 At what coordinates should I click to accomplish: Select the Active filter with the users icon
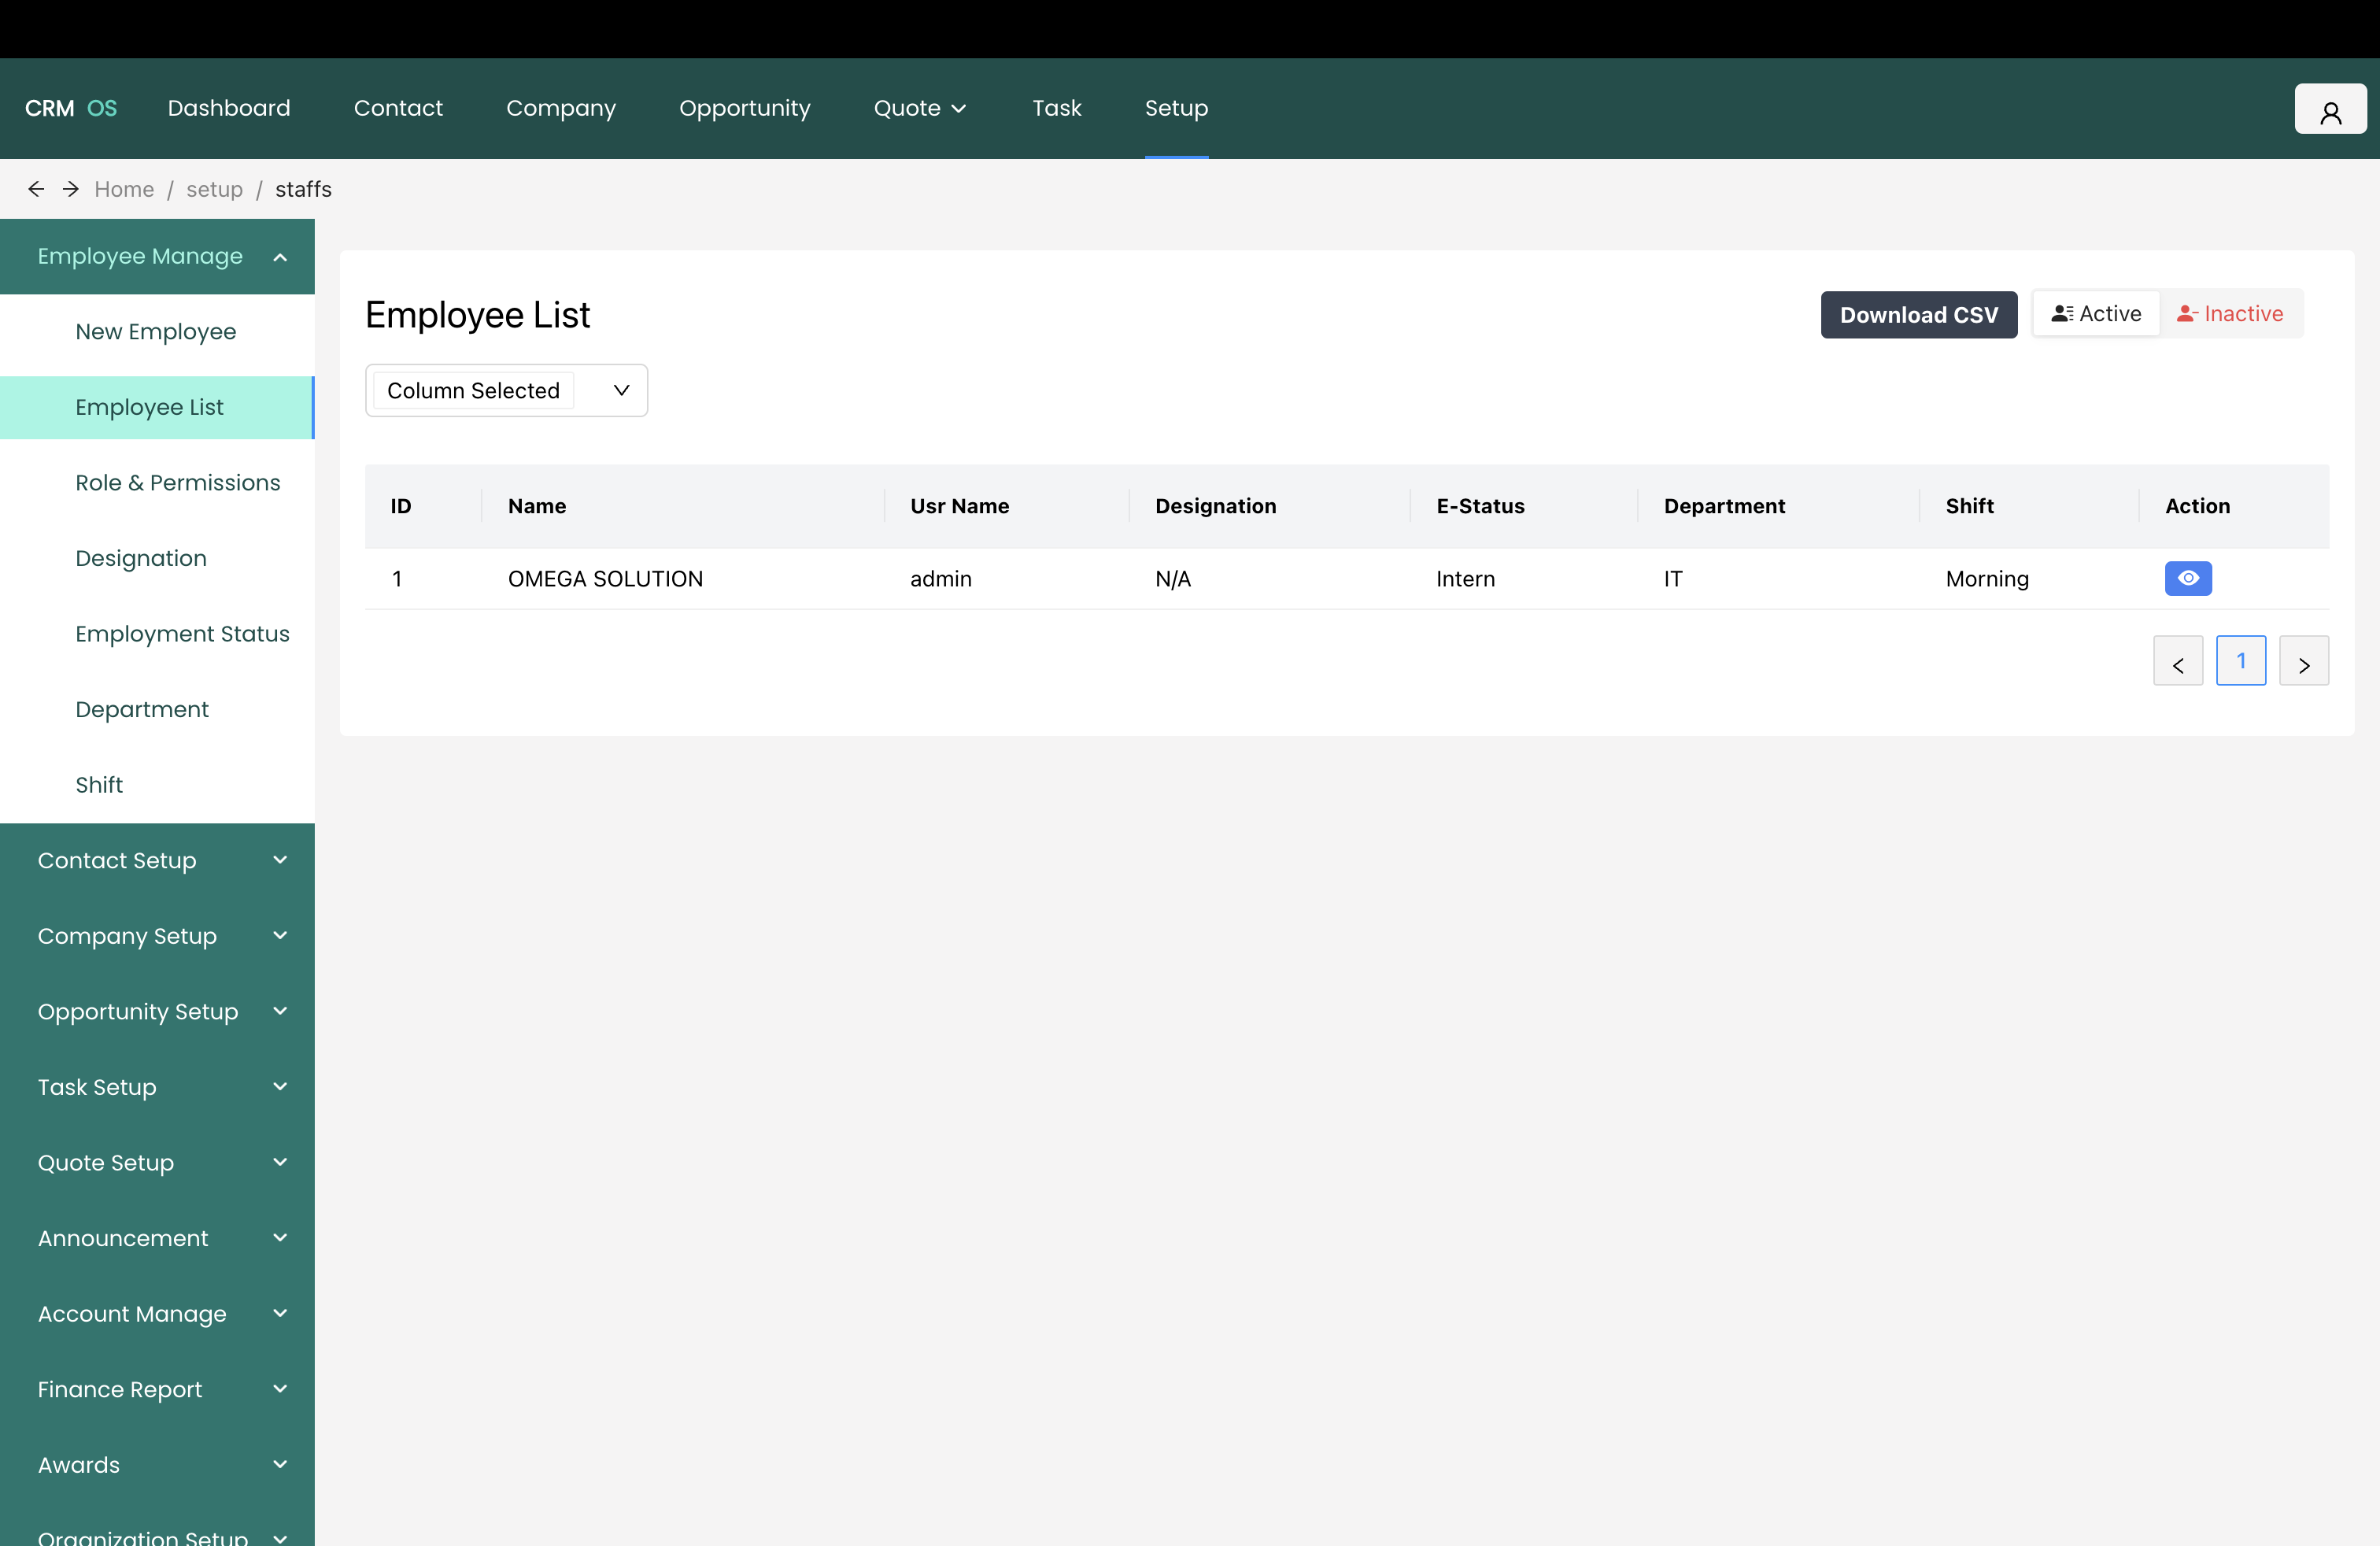pyautogui.click(x=2095, y=313)
